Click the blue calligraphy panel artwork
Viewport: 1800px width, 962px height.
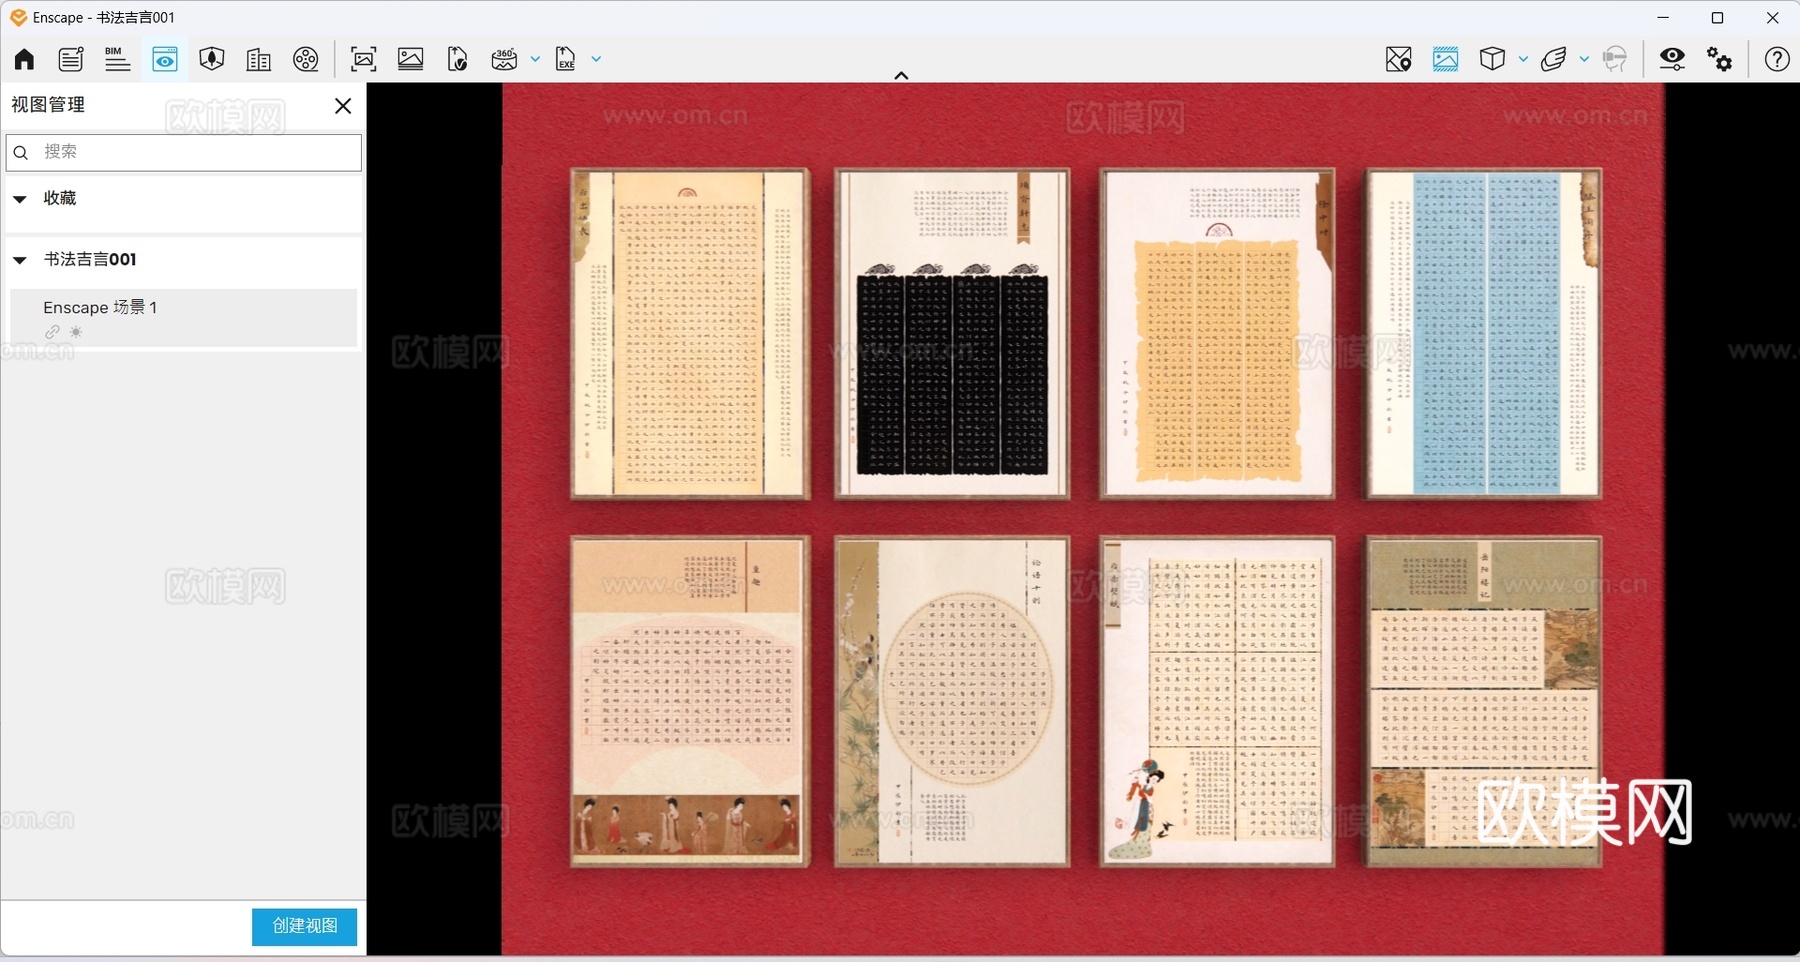(x=1484, y=333)
